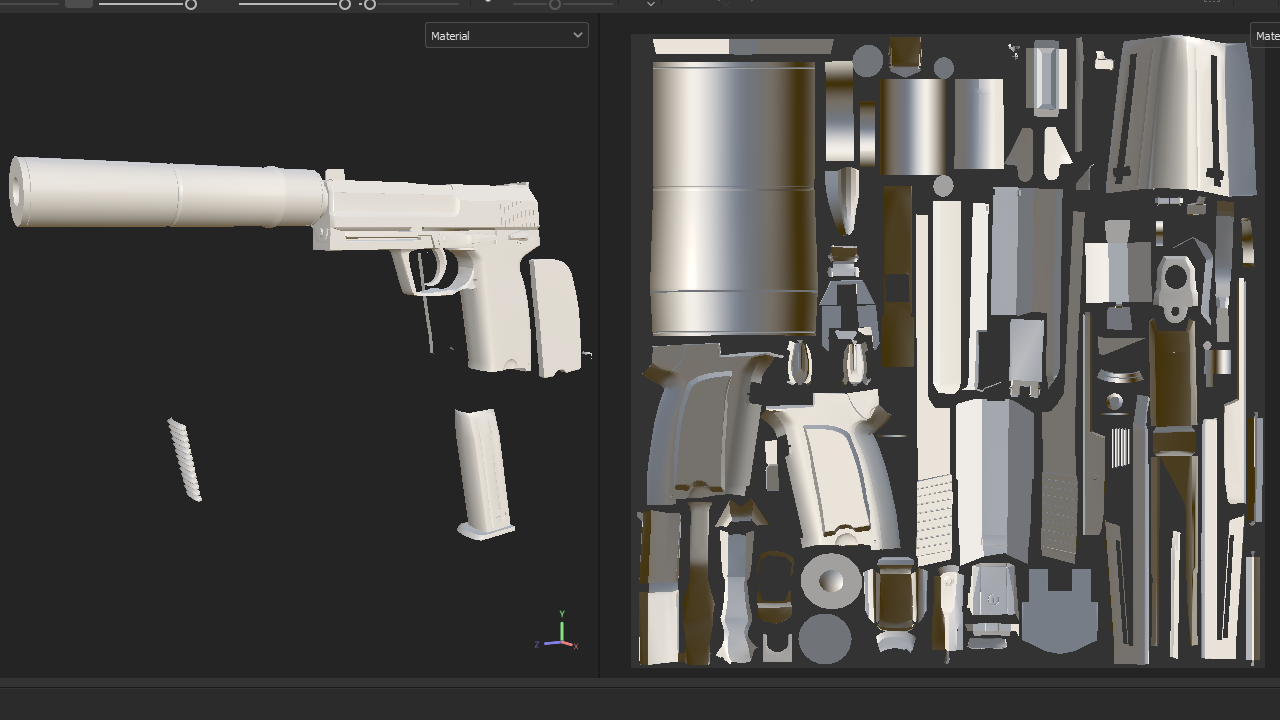Click the small gray swatch in the top-left toolbar
The height and width of the screenshot is (720, 1280).
click(79, 3)
